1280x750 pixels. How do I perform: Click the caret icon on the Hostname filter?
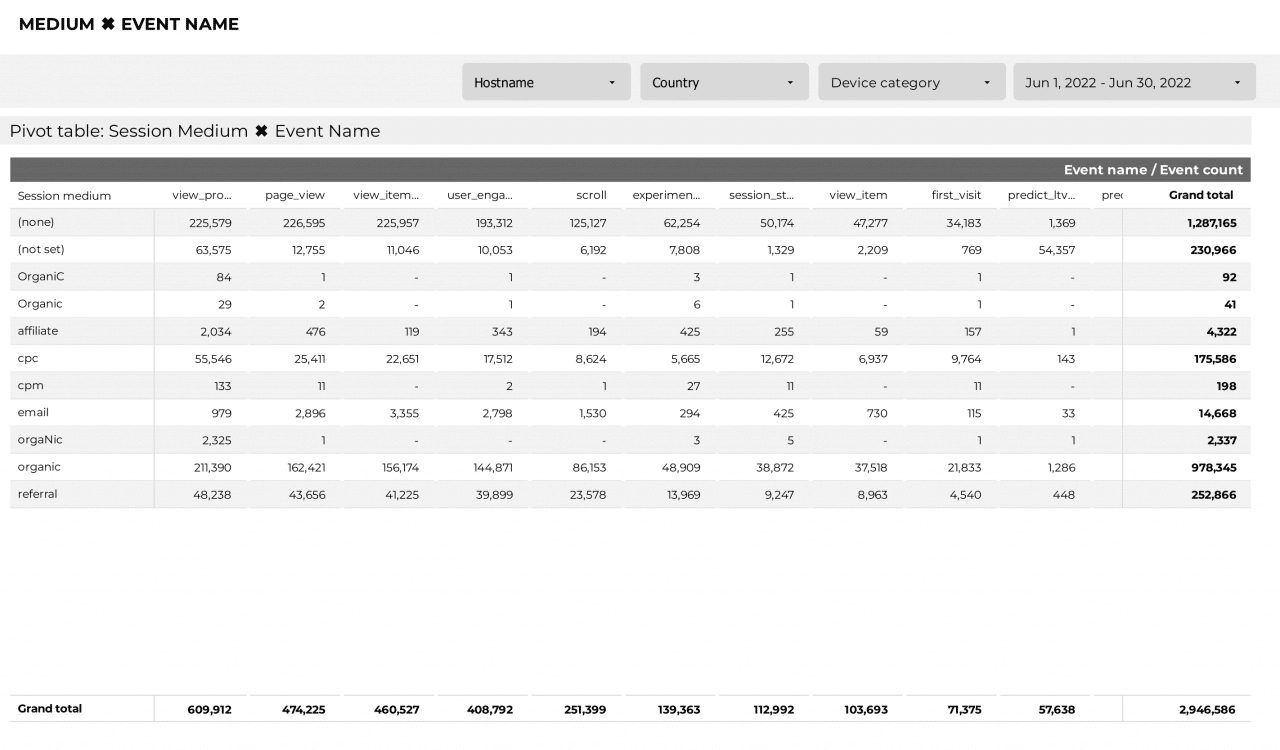click(612, 82)
